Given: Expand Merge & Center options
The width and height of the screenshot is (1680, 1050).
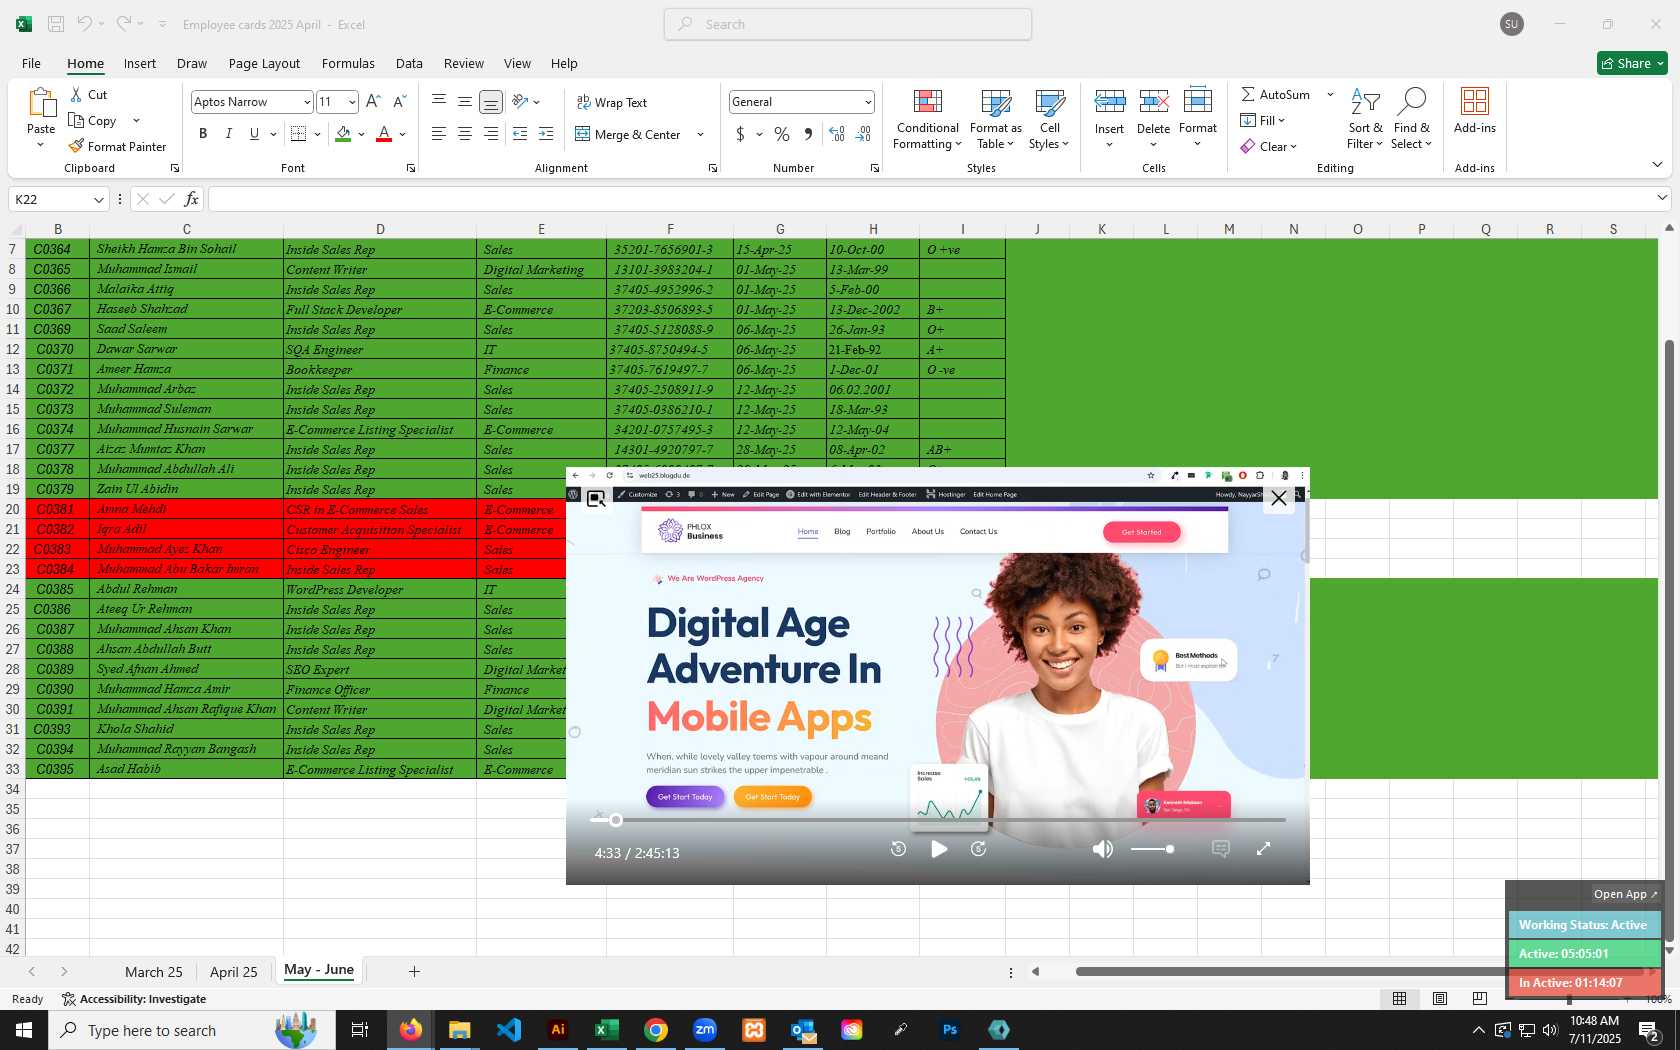Looking at the screenshot, I should pyautogui.click(x=700, y=134).
